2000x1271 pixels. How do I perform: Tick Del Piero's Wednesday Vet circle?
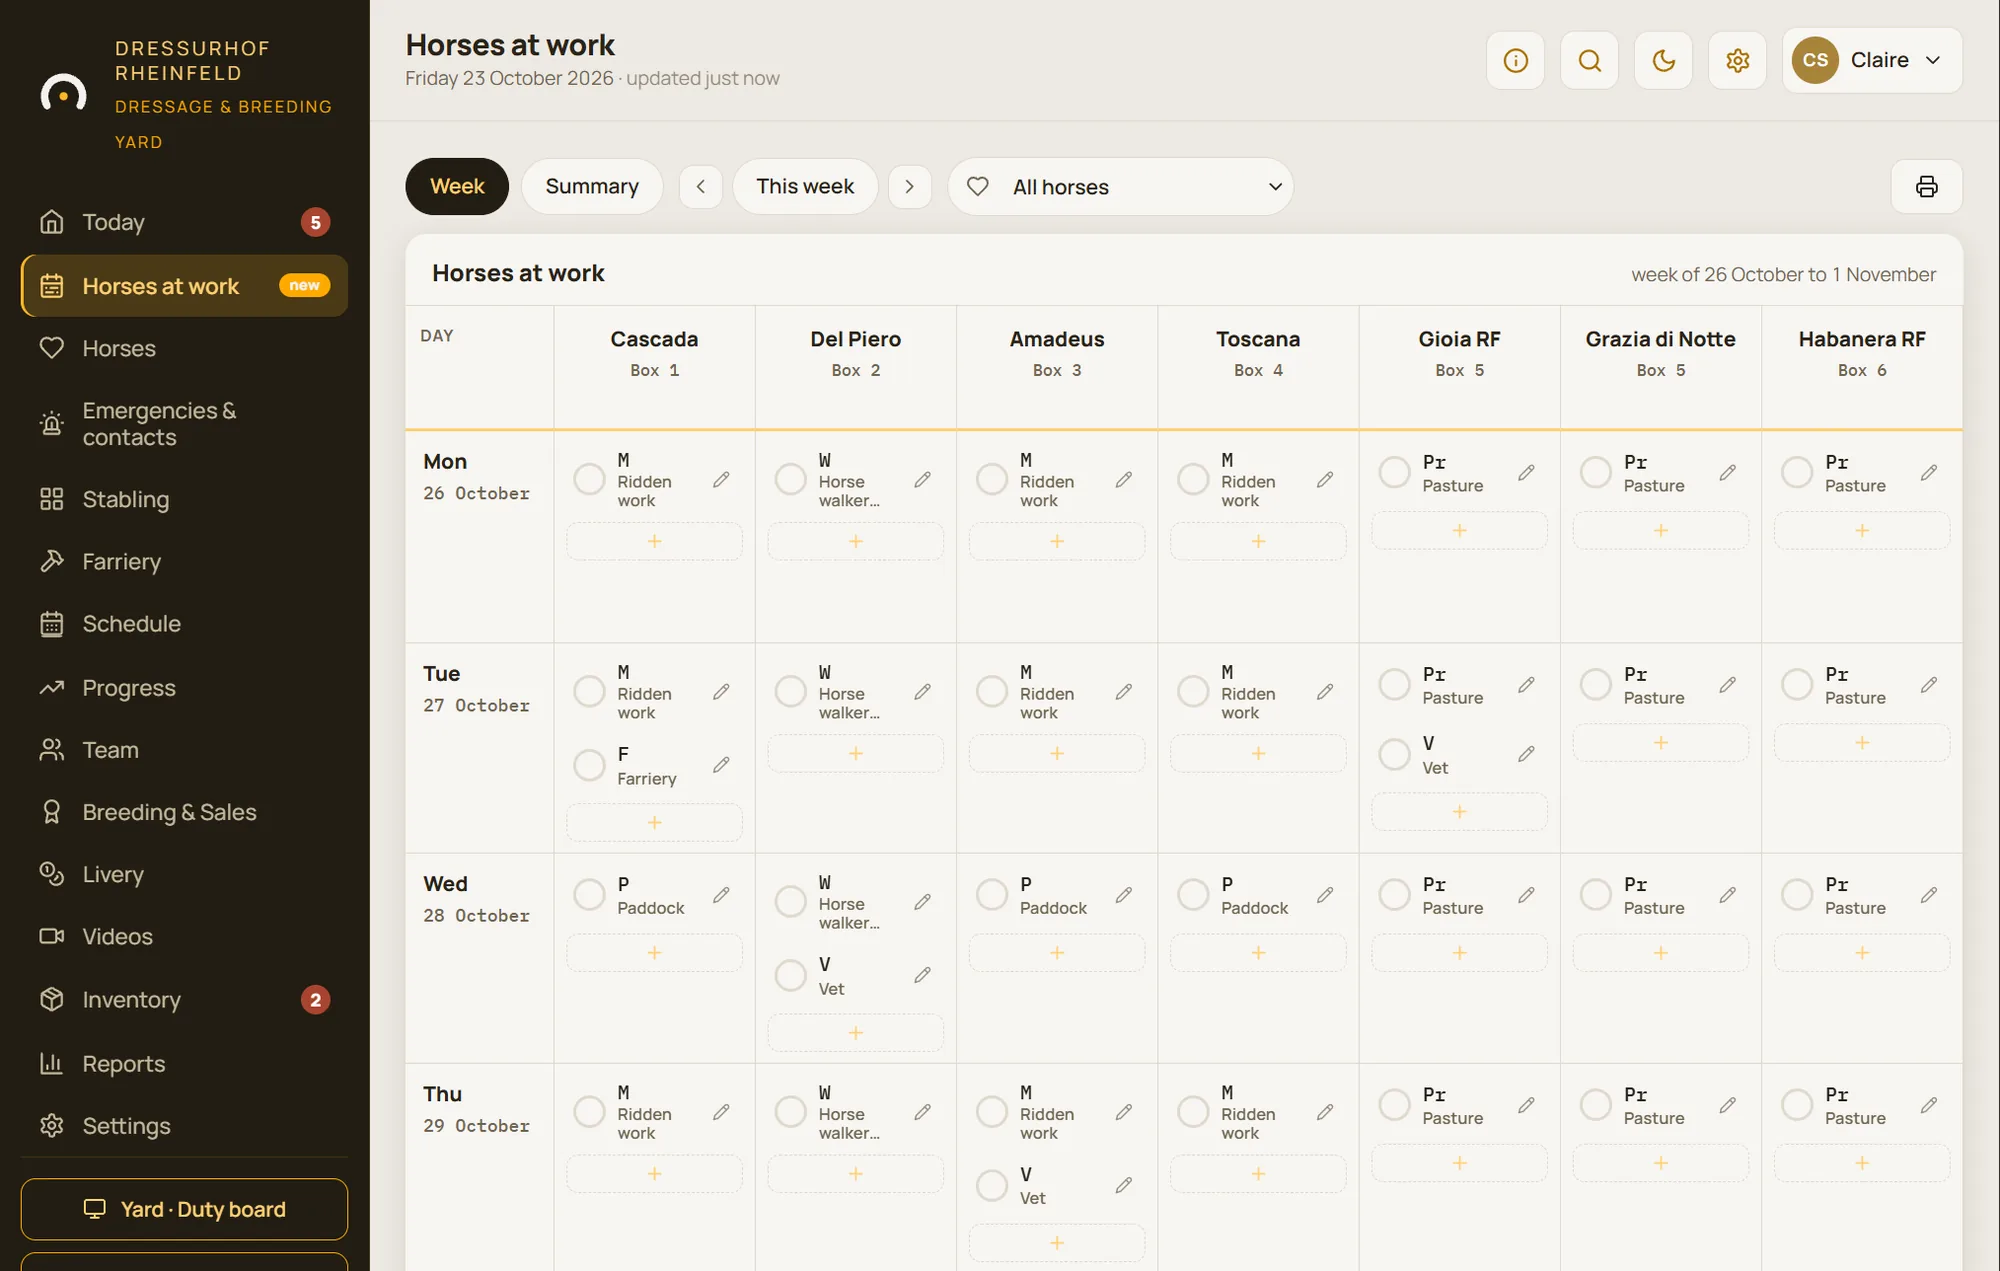pos(790,975)
